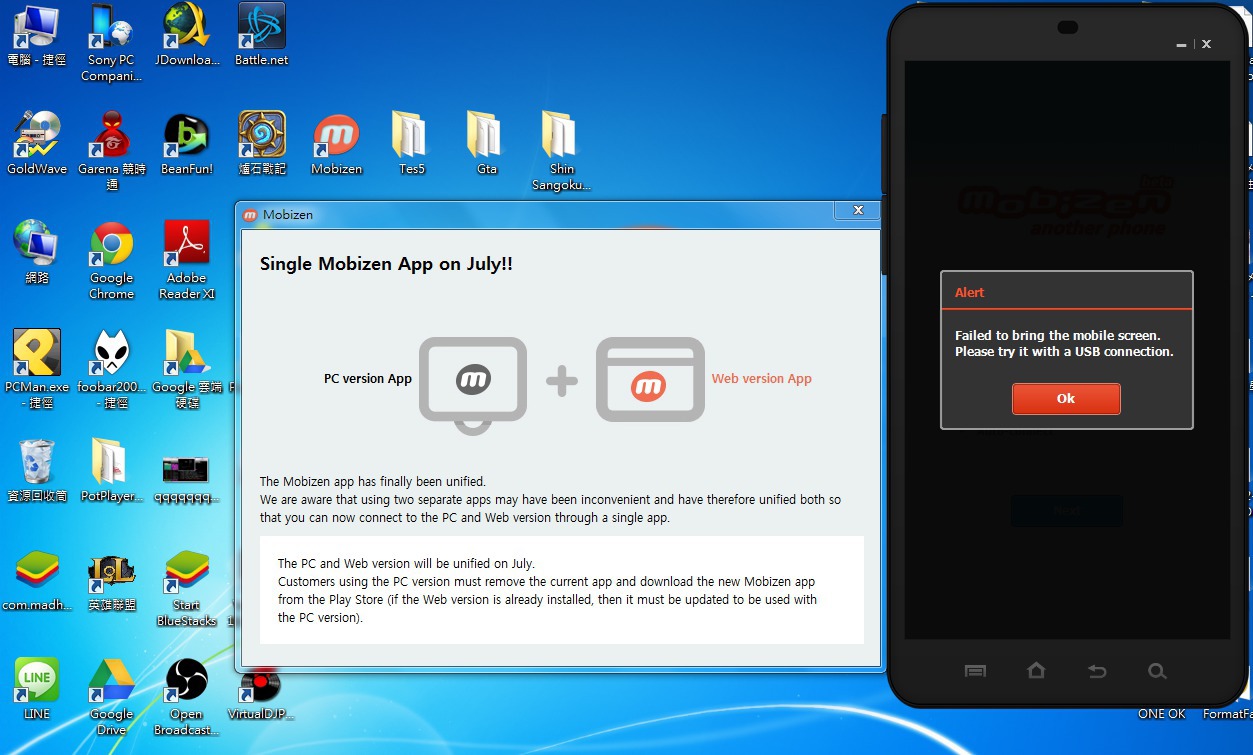Click Ok in the Alert dialog

1066,398
